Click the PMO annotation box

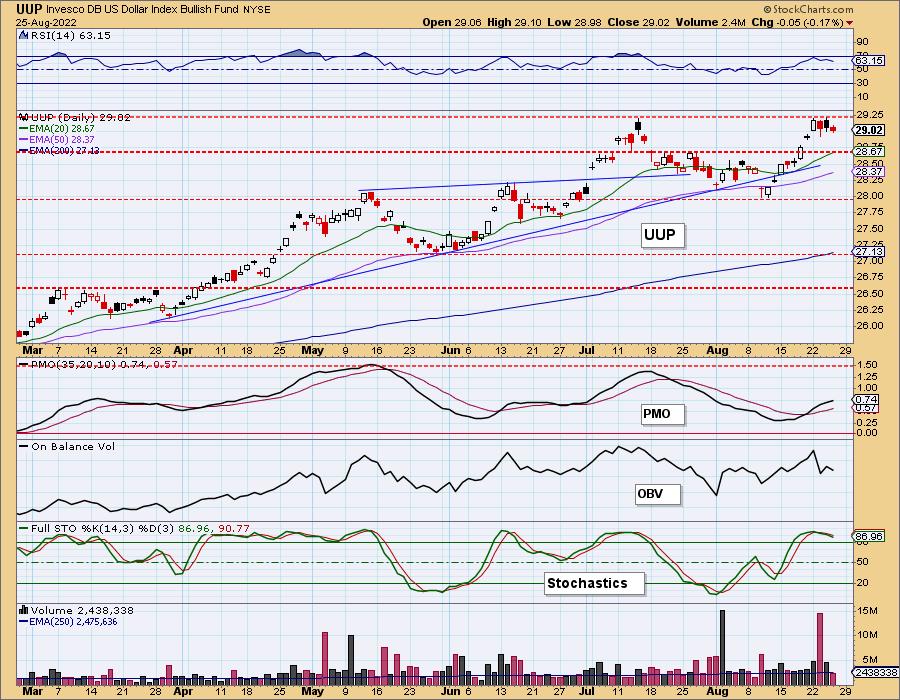click(x=663, y=414)
